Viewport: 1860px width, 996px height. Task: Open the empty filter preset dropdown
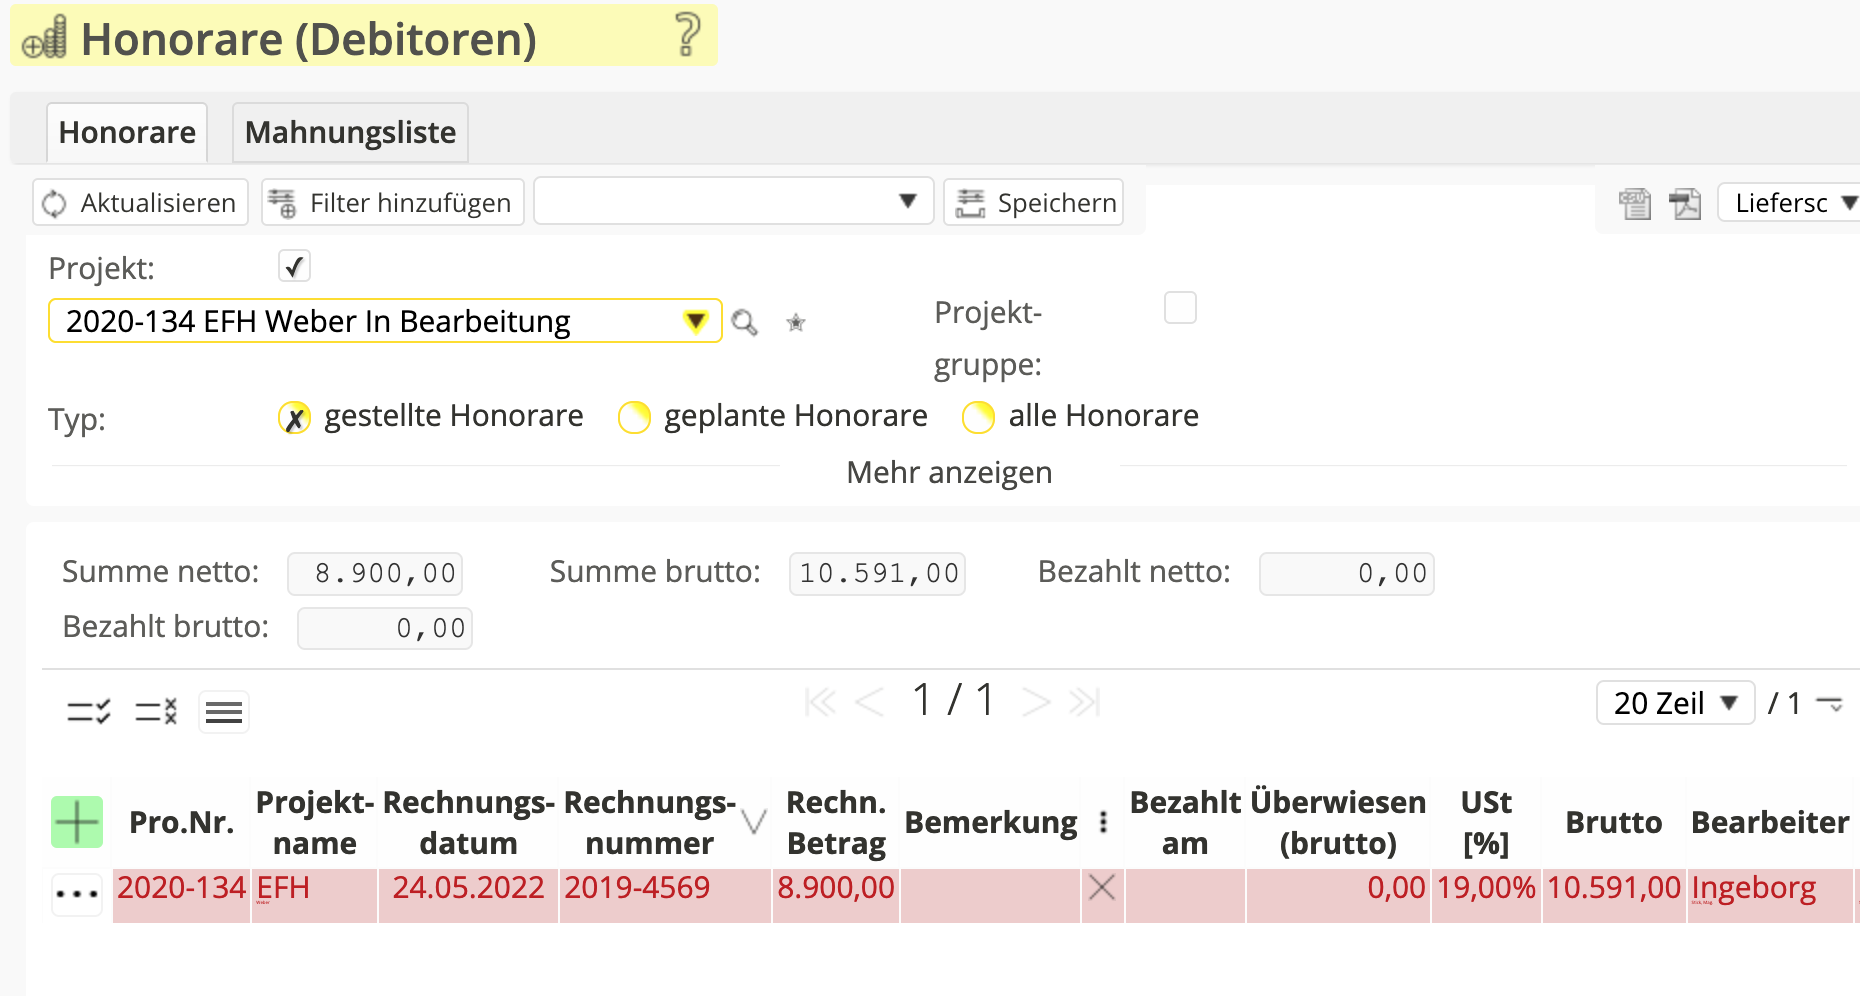[x=733, y=202]
